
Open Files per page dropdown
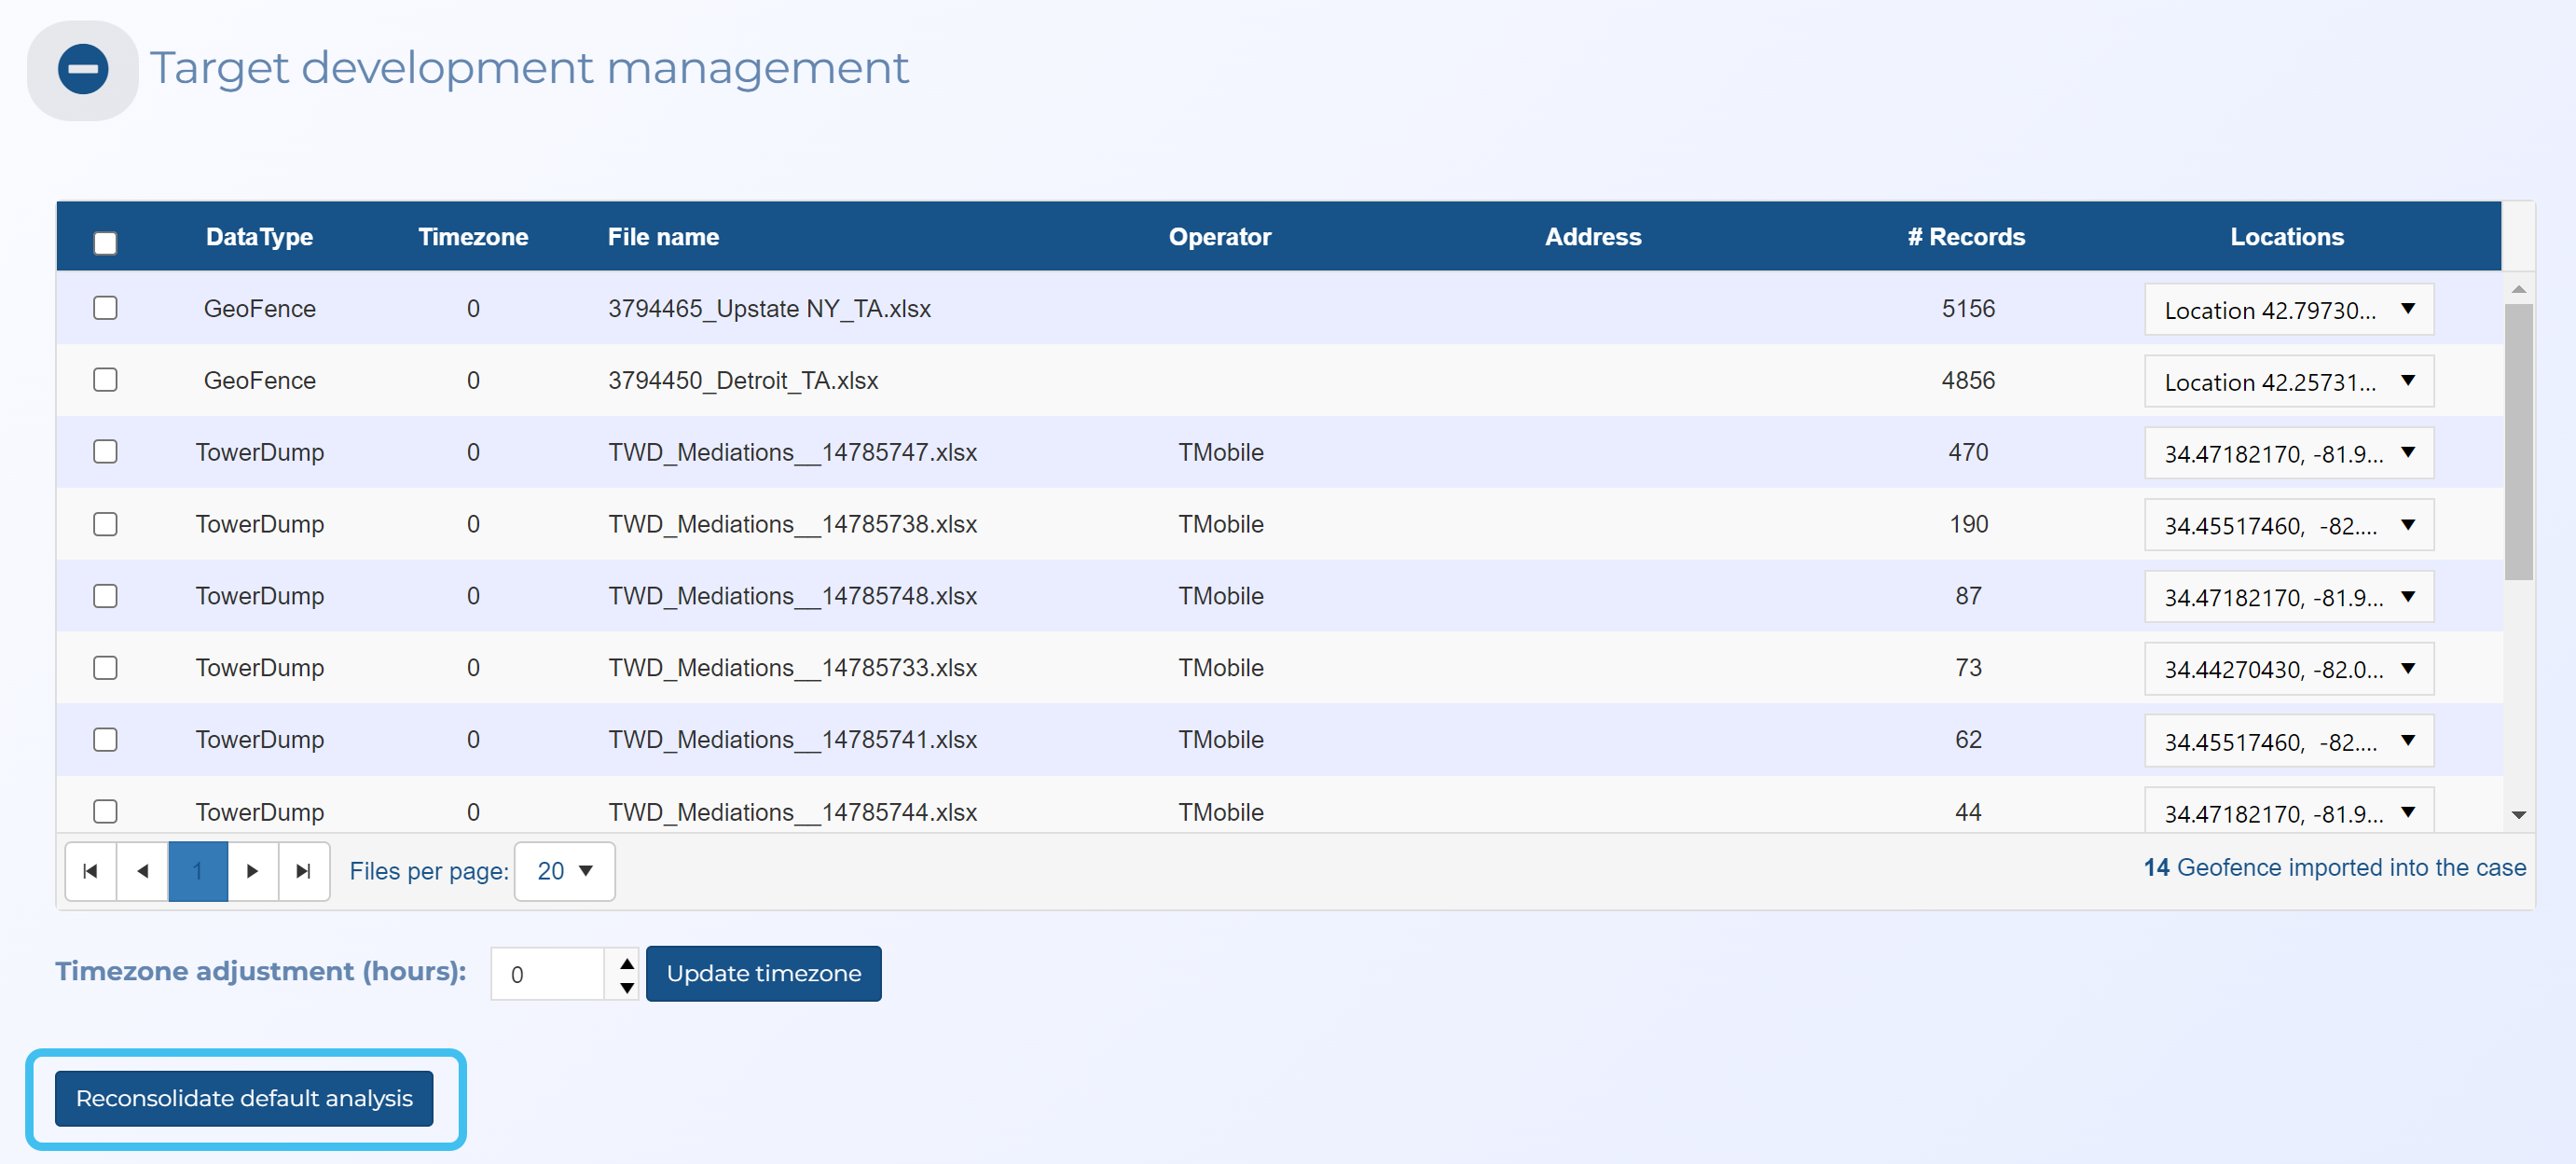point(565,871)
